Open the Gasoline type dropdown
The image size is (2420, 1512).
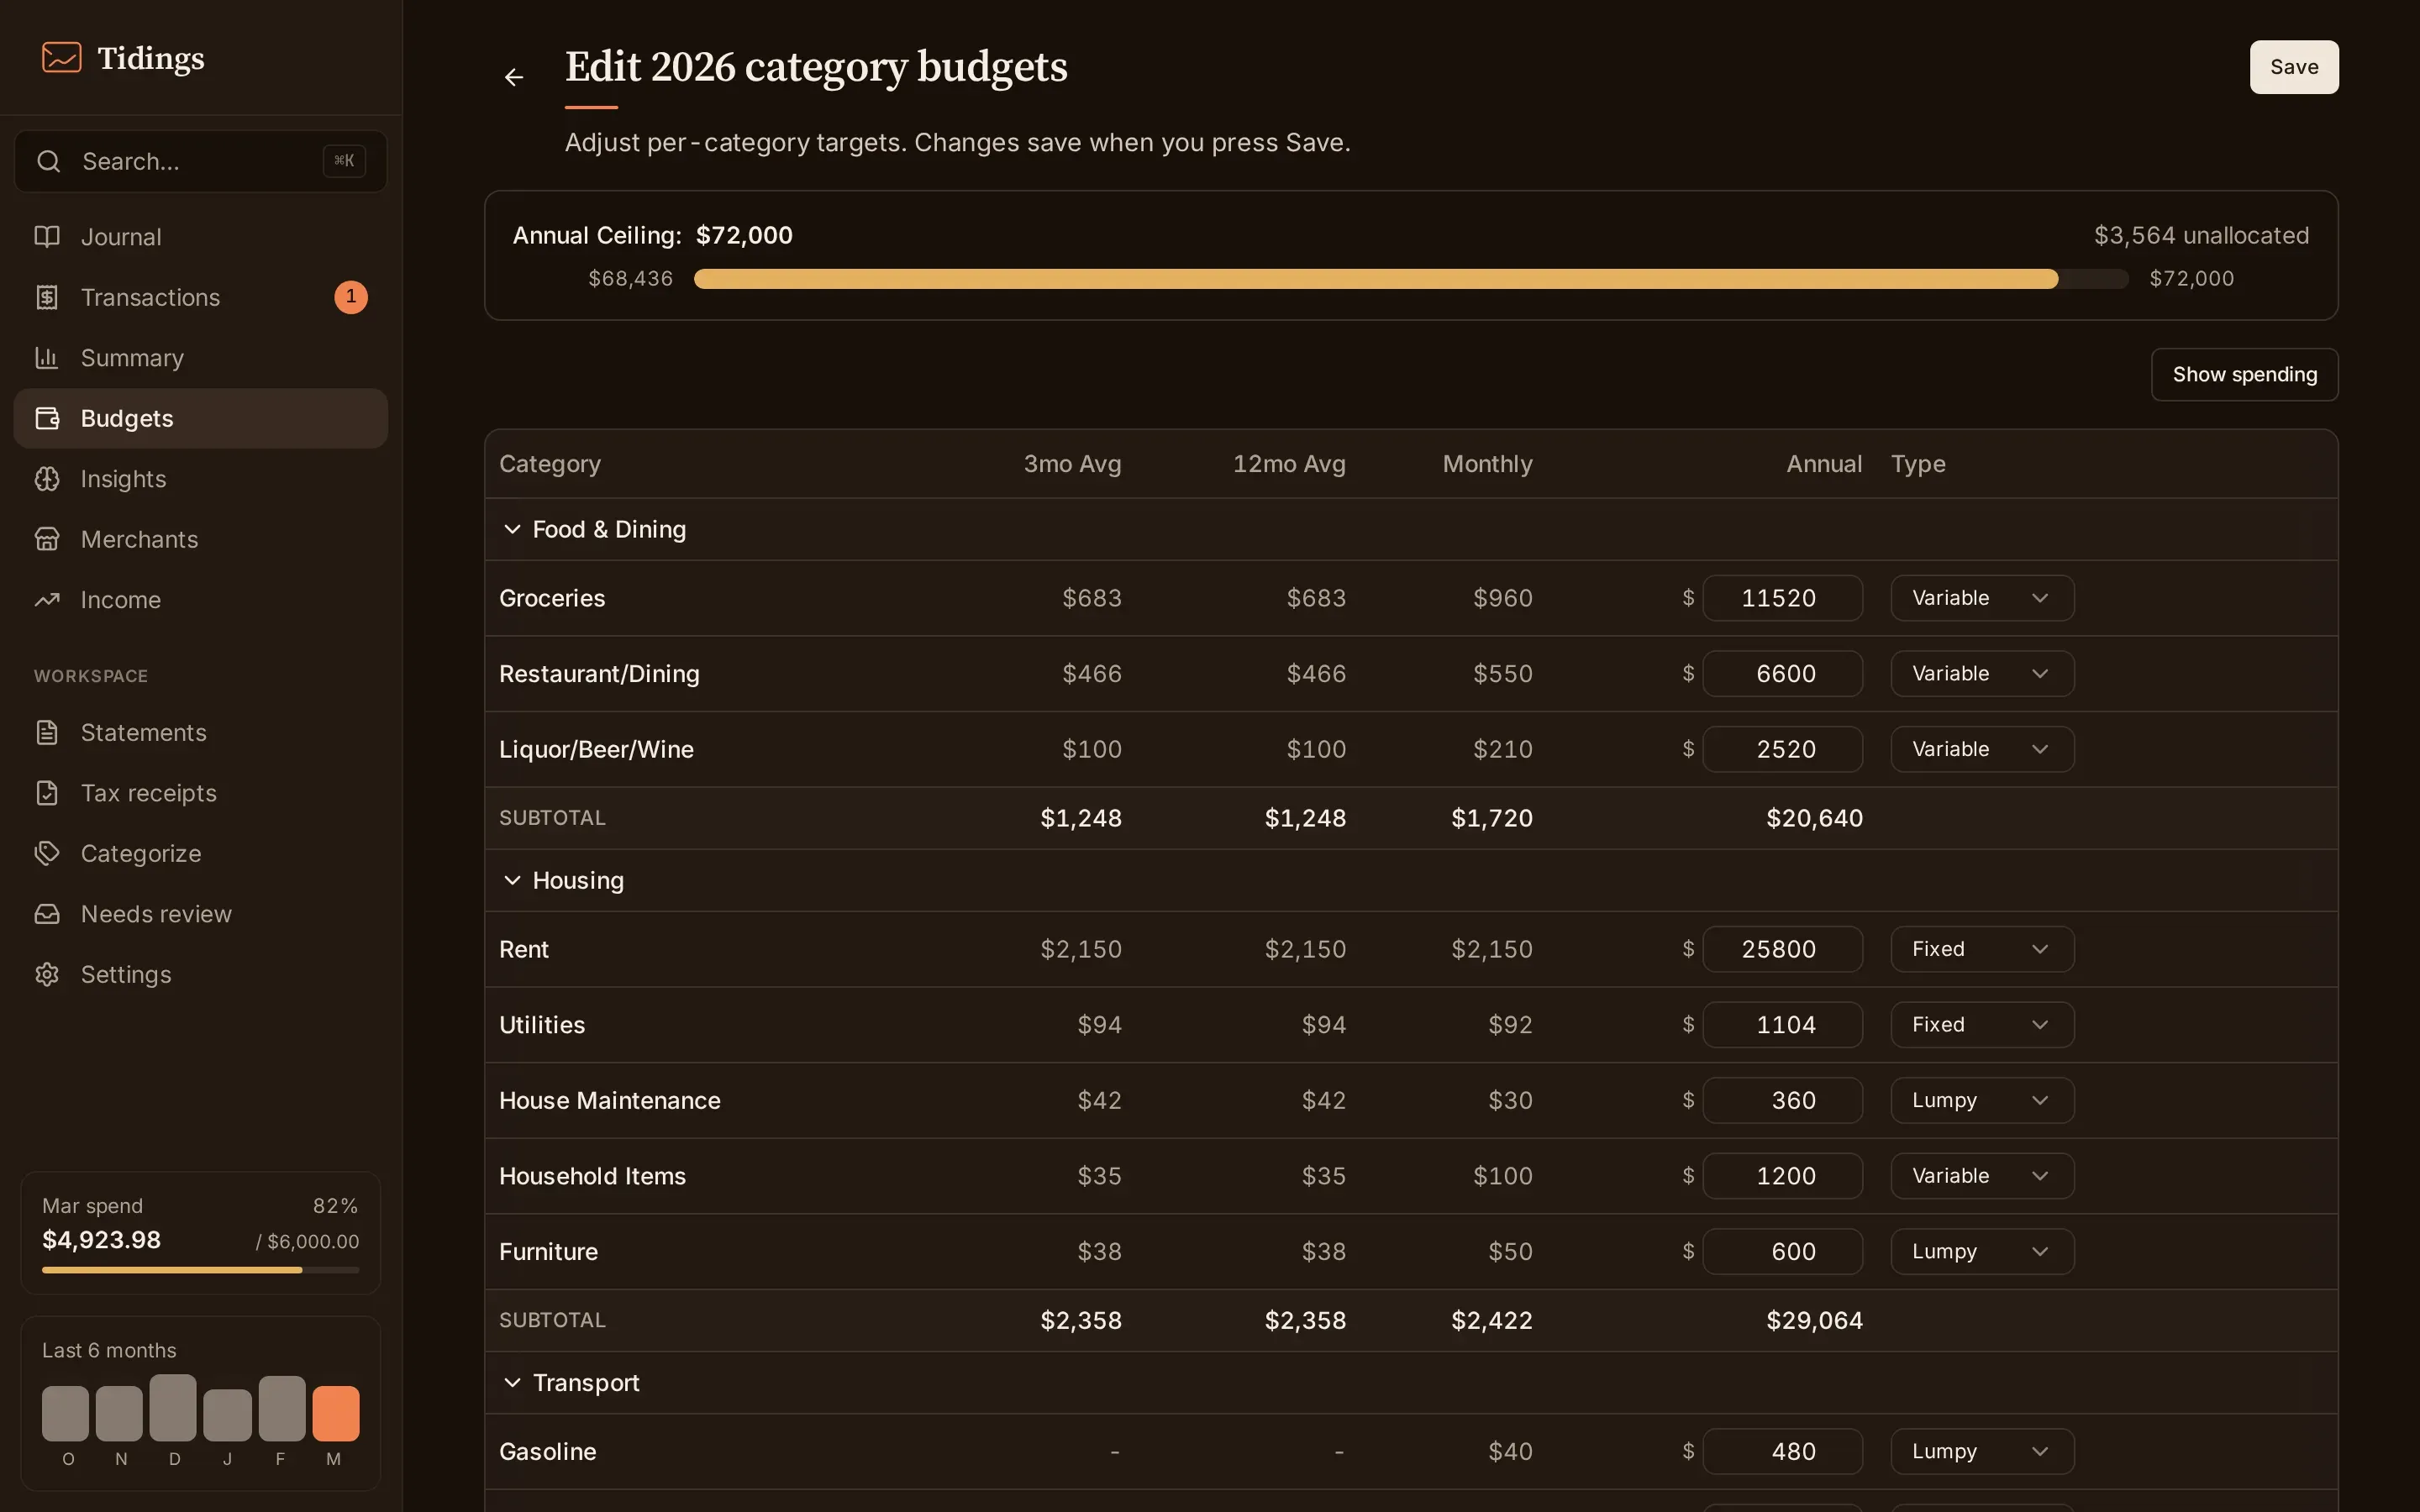tap(1982, 1451)
